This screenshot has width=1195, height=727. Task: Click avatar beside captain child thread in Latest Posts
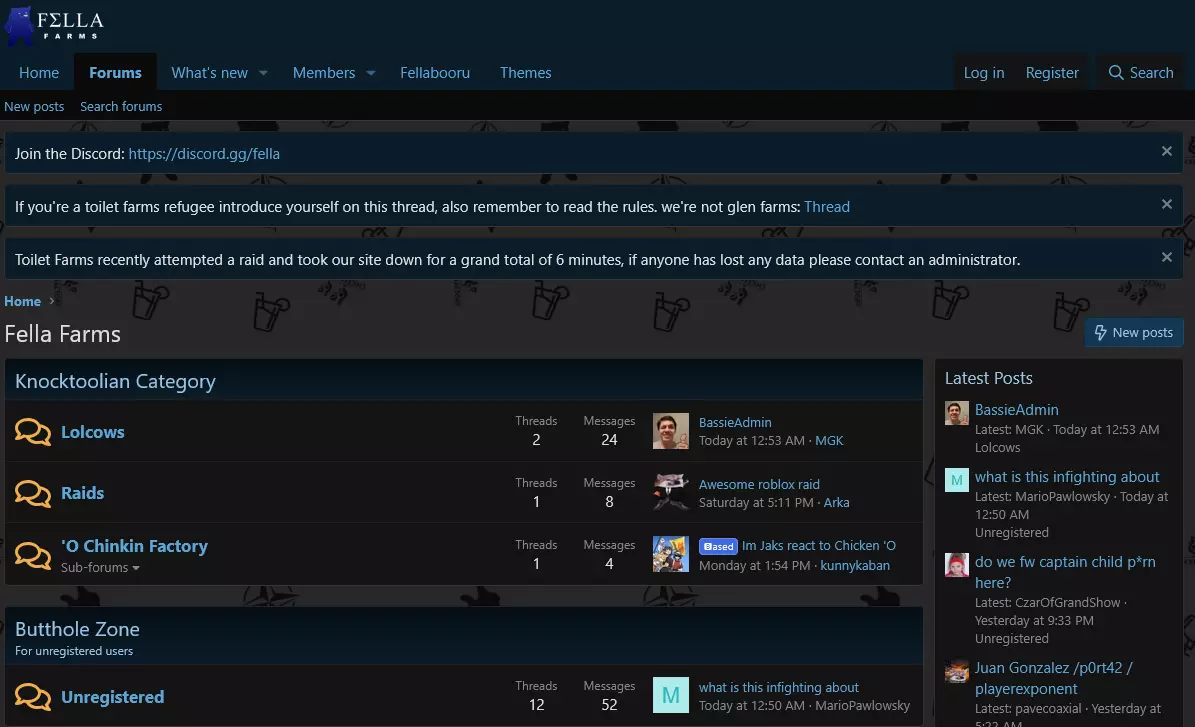tap(956, 565)
